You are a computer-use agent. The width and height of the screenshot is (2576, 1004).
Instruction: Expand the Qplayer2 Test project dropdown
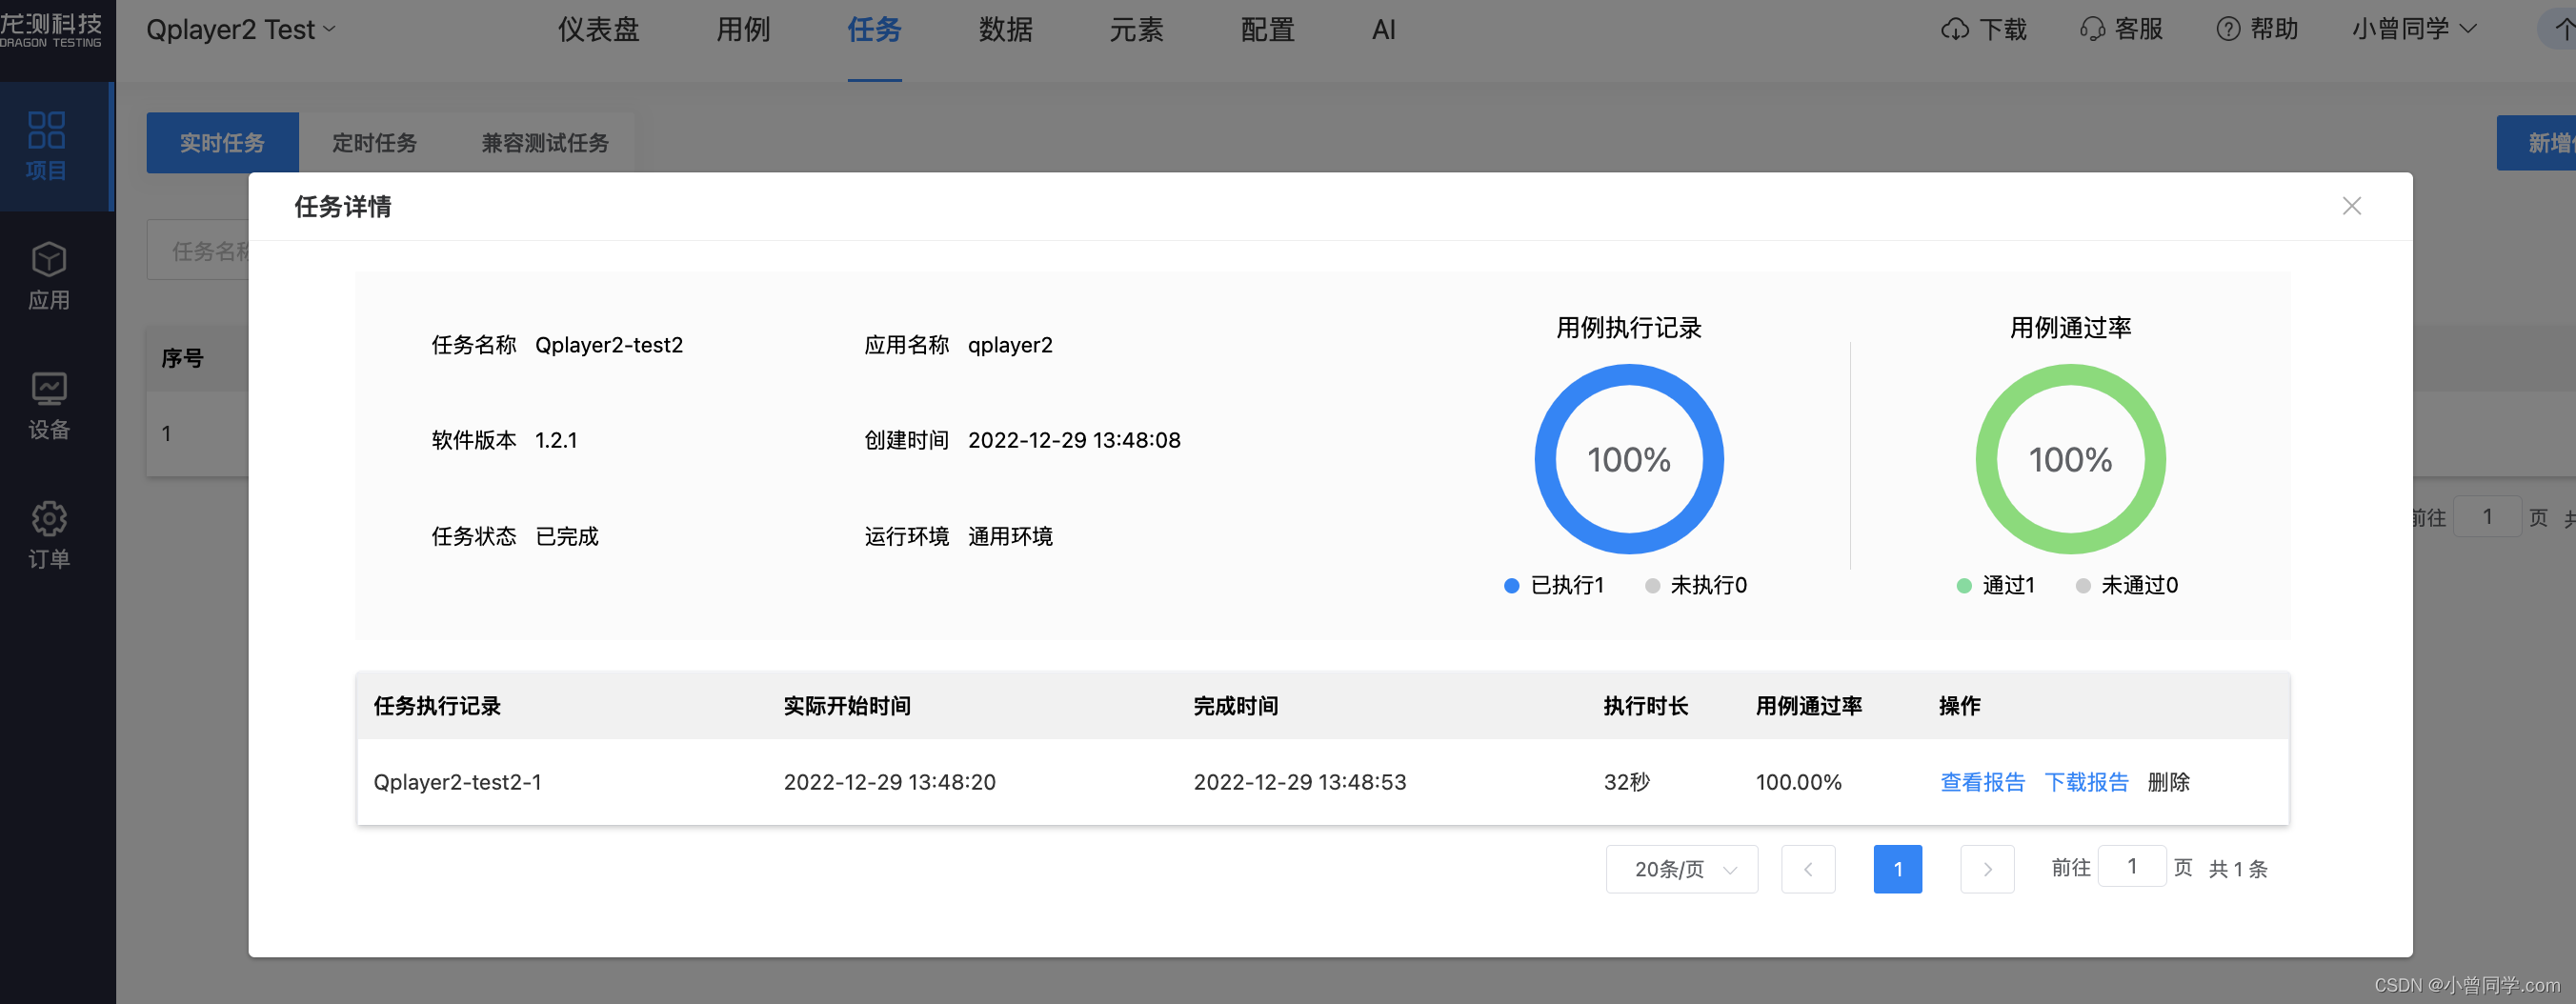pyautogui.click(x=240, y=30)
